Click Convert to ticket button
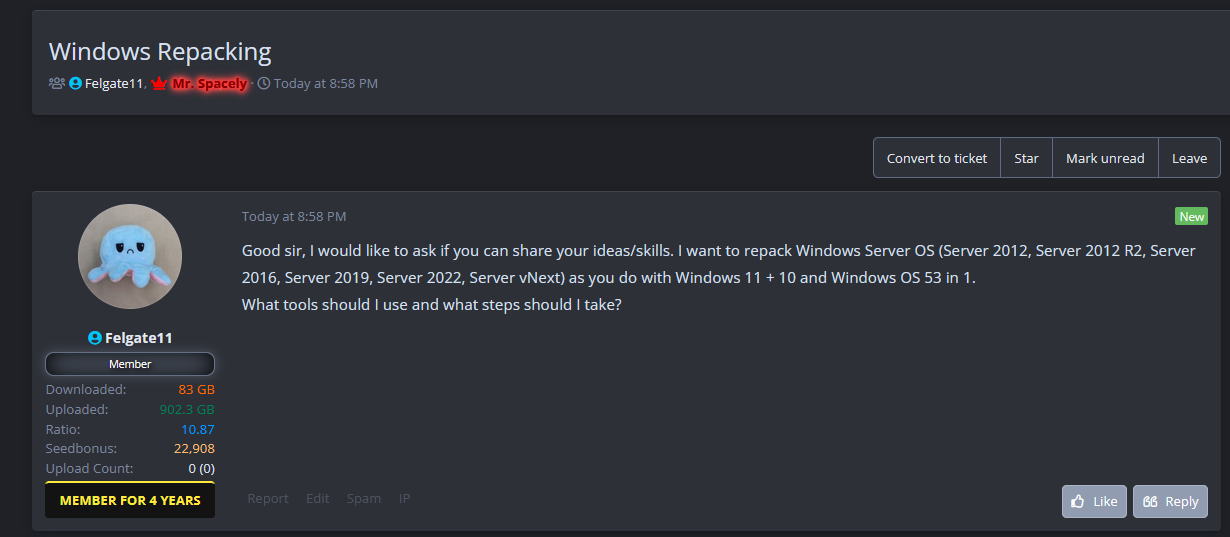 click(x=937, y=158)
